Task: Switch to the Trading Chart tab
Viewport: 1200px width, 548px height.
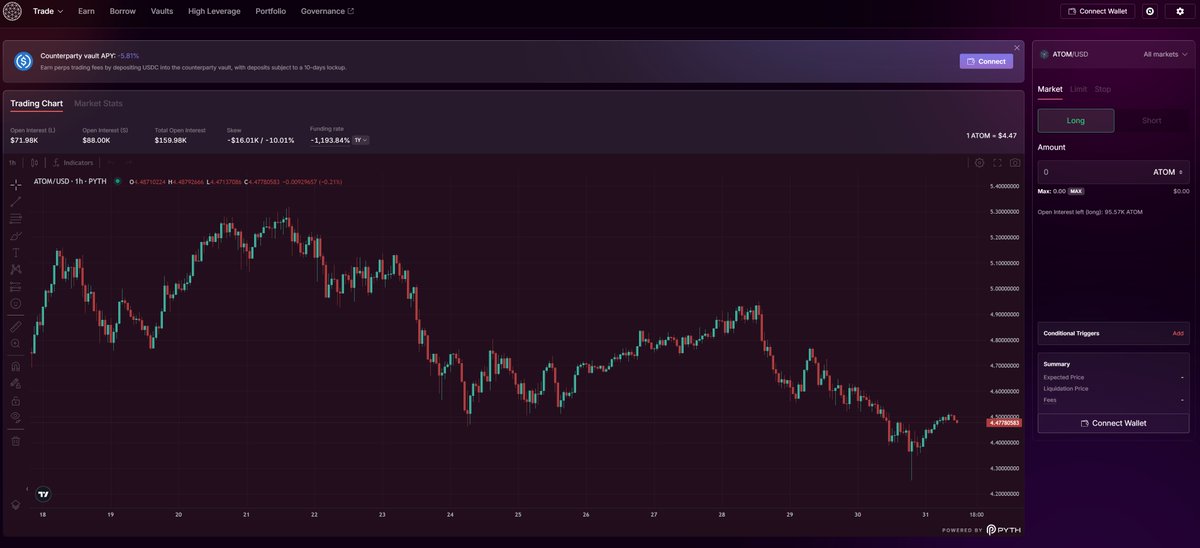Action: click(37, 103)
